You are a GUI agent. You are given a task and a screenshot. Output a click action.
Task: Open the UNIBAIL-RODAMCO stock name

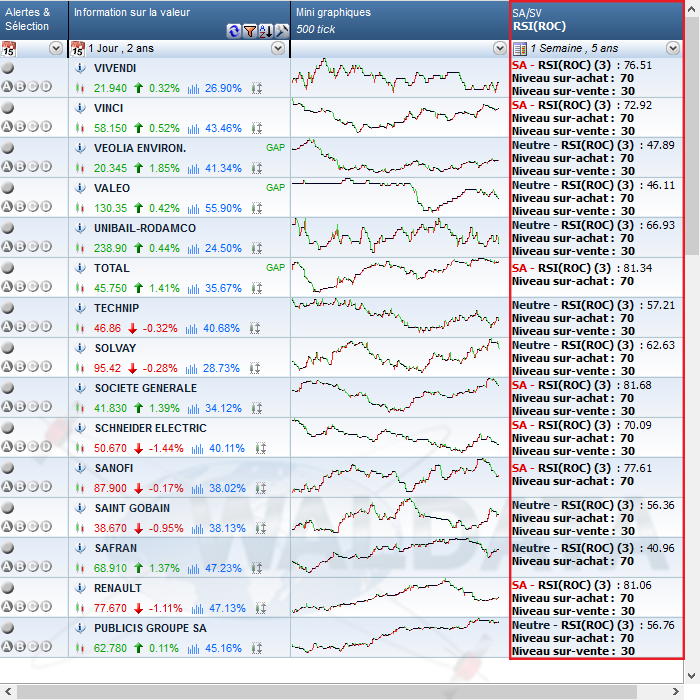point(145,228)
